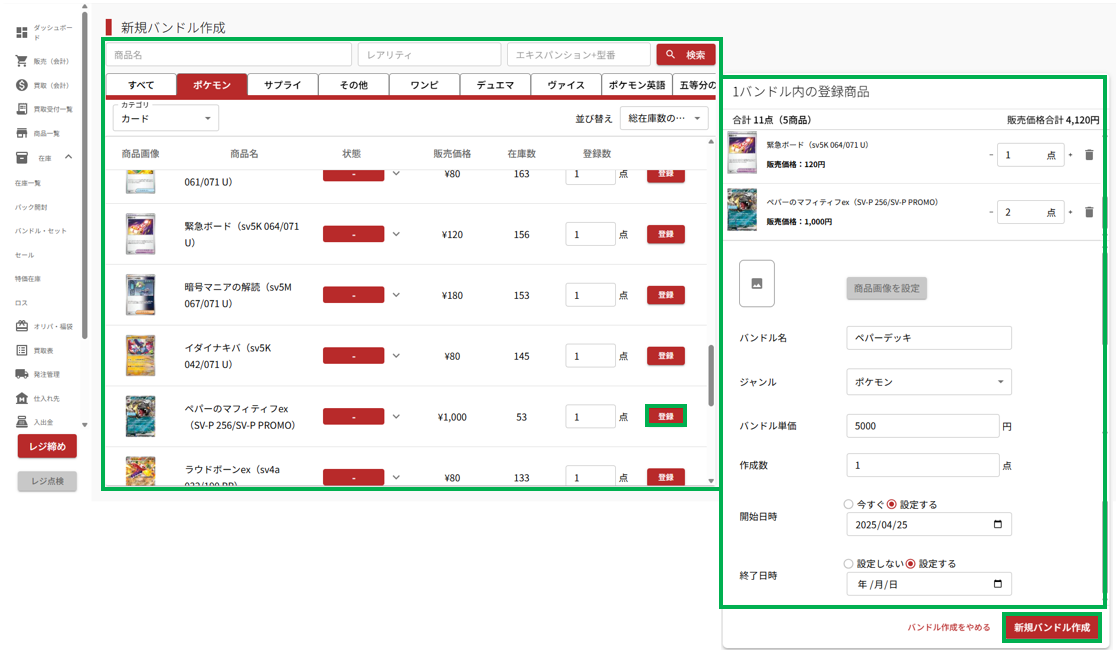Click the 商品名 search input field
The height and width of the screenshot is (650, 1116).
tap(229, 55)
